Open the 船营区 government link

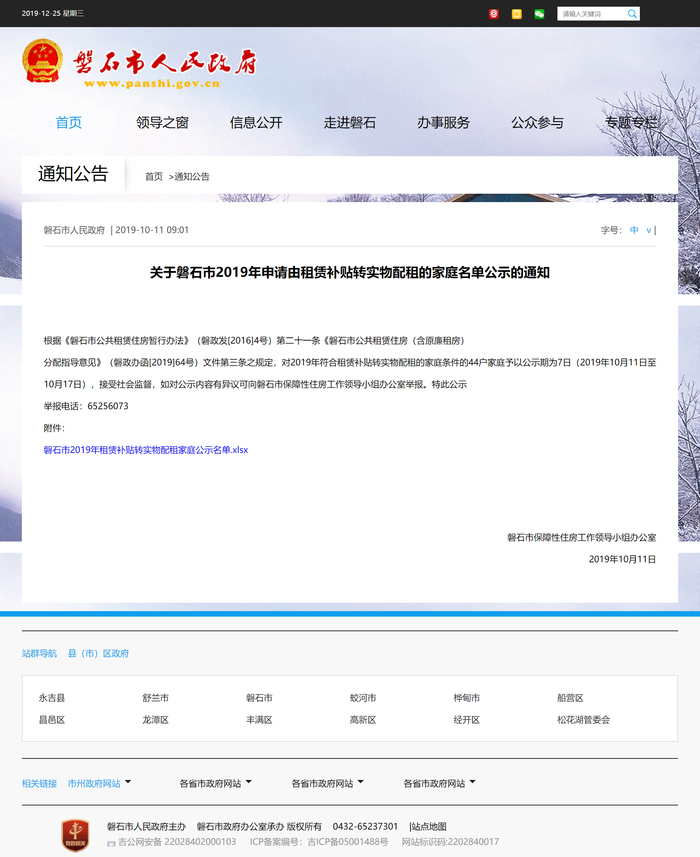(570, 698)
